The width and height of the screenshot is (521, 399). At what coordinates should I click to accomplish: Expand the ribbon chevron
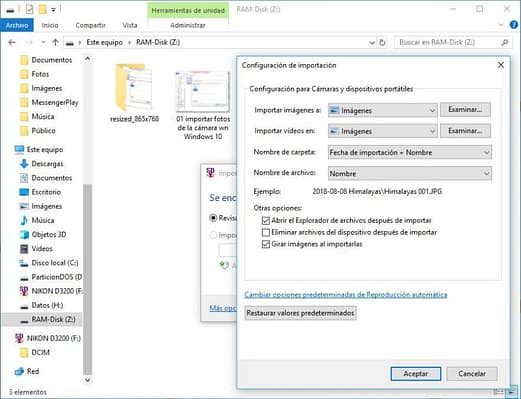click(501, 25)
